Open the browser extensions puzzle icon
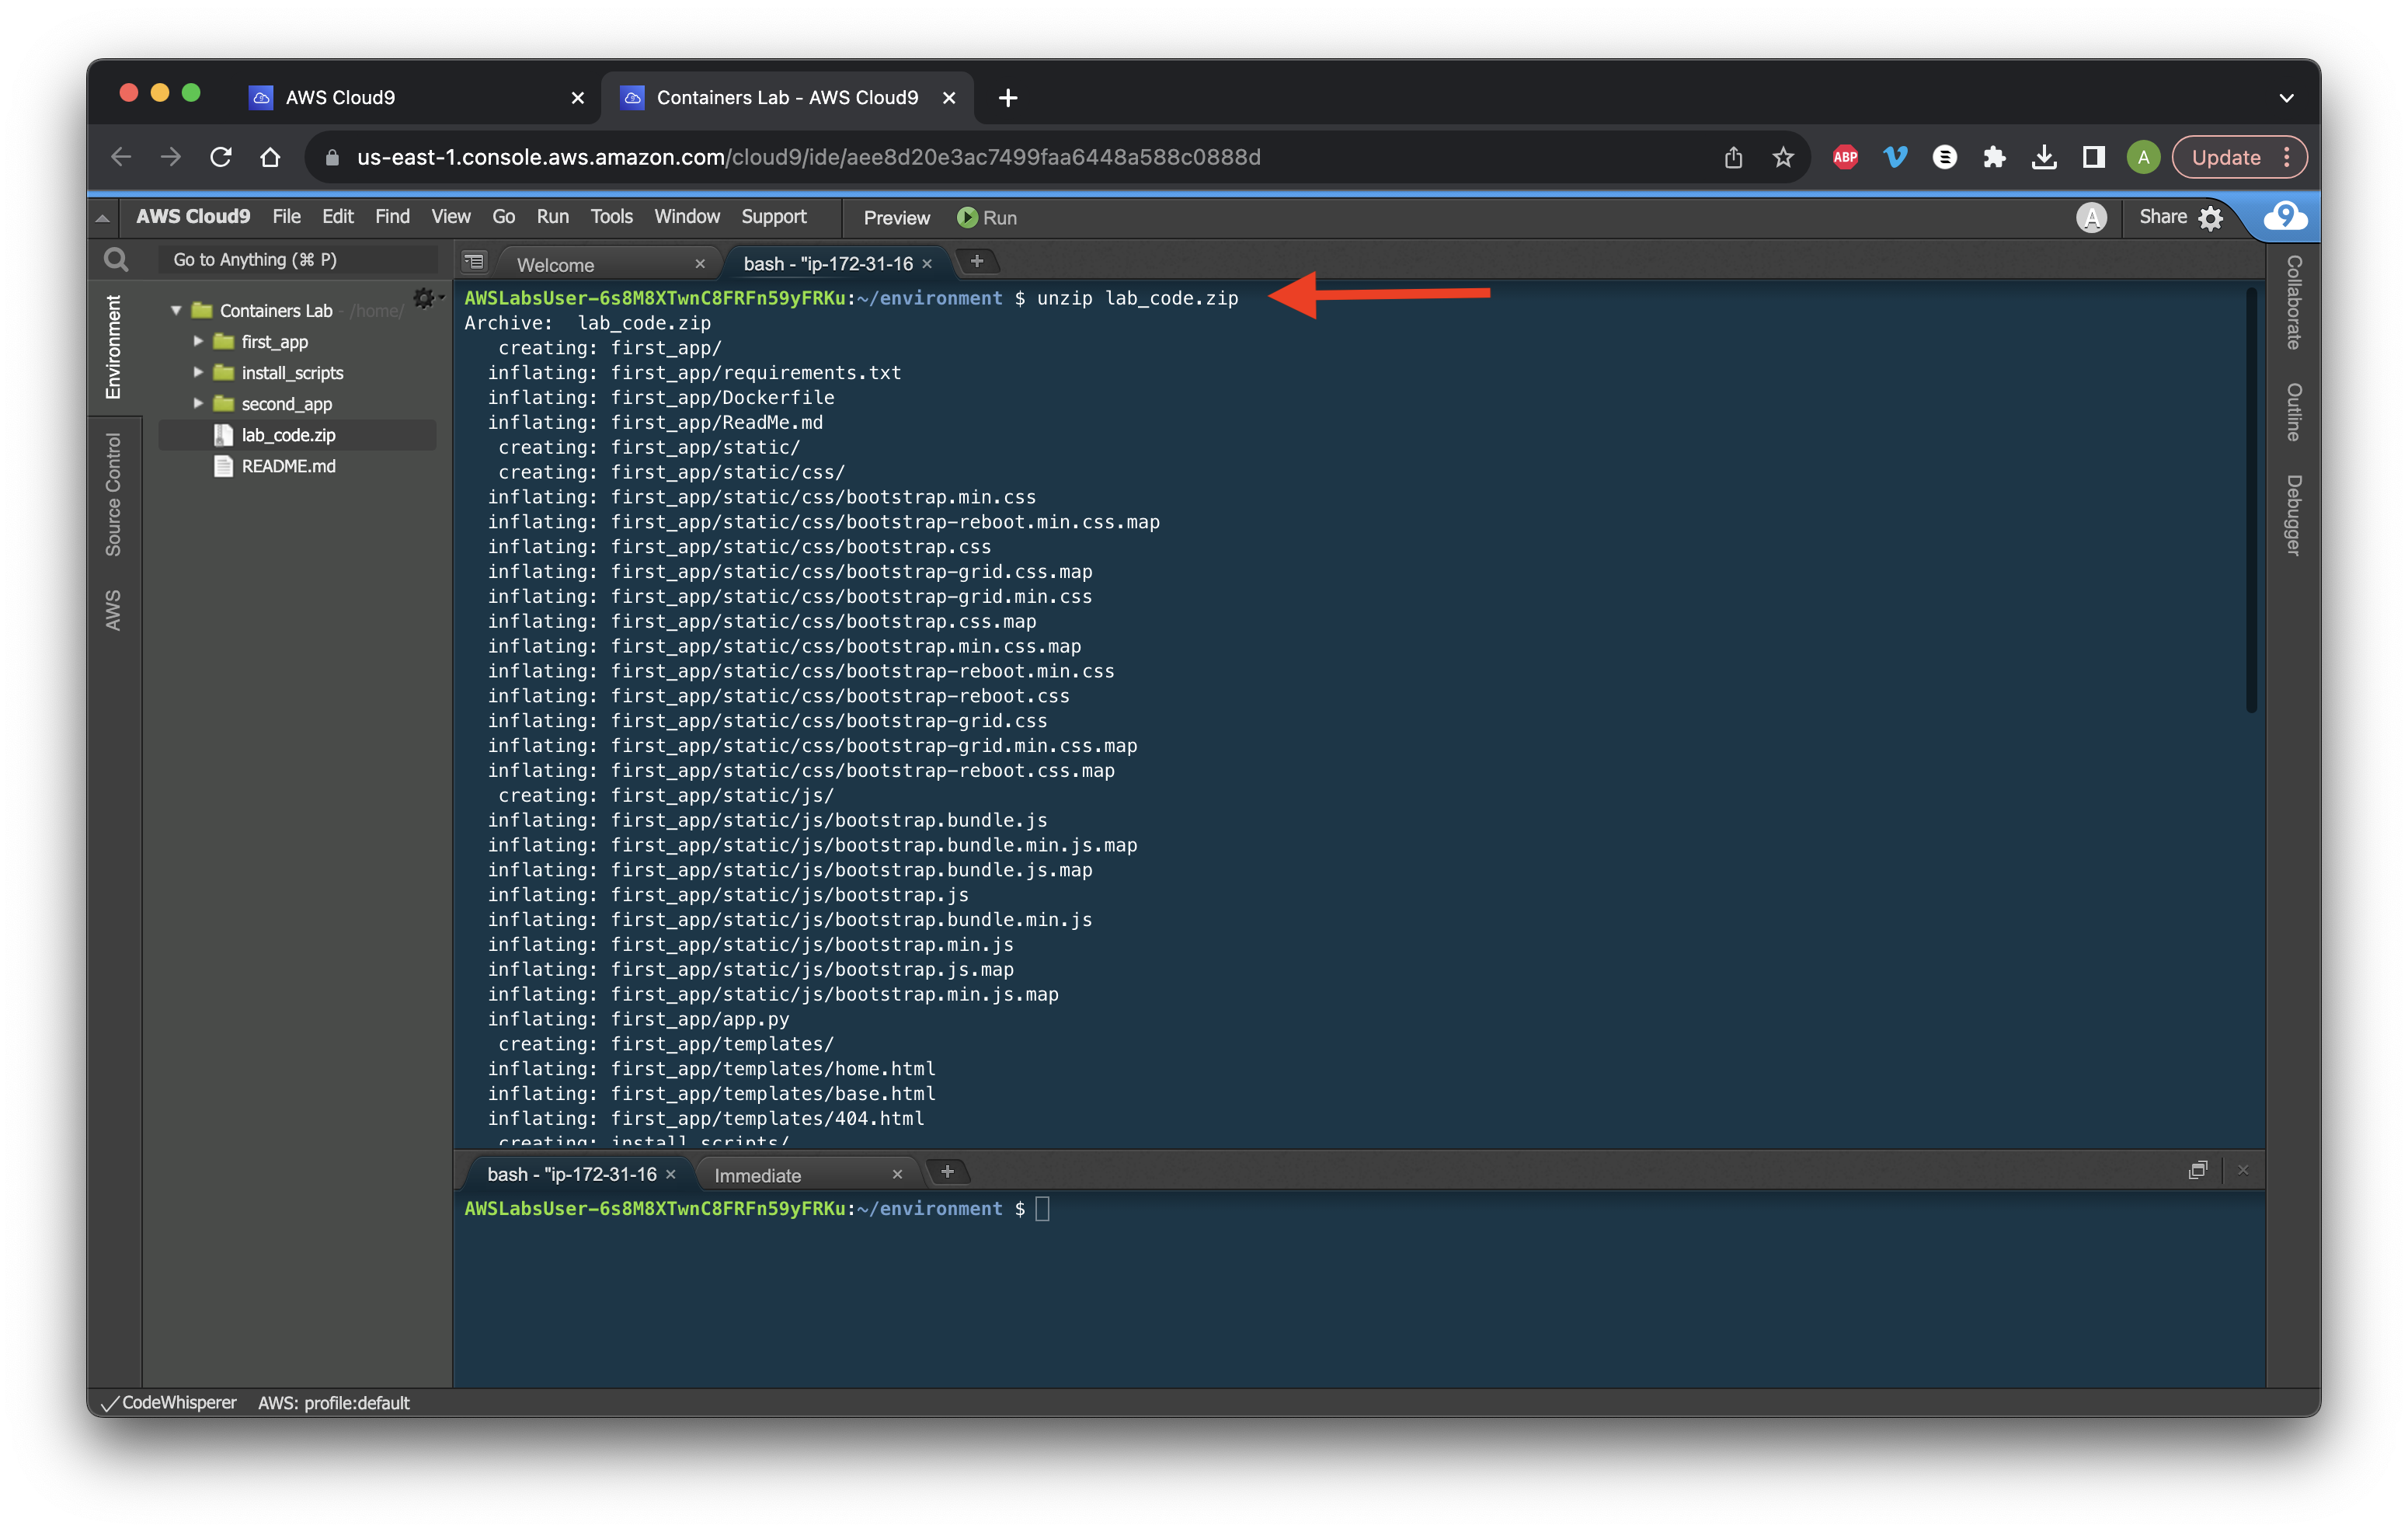Viewport: 2408px width, 1532px height. point(1994,157)
